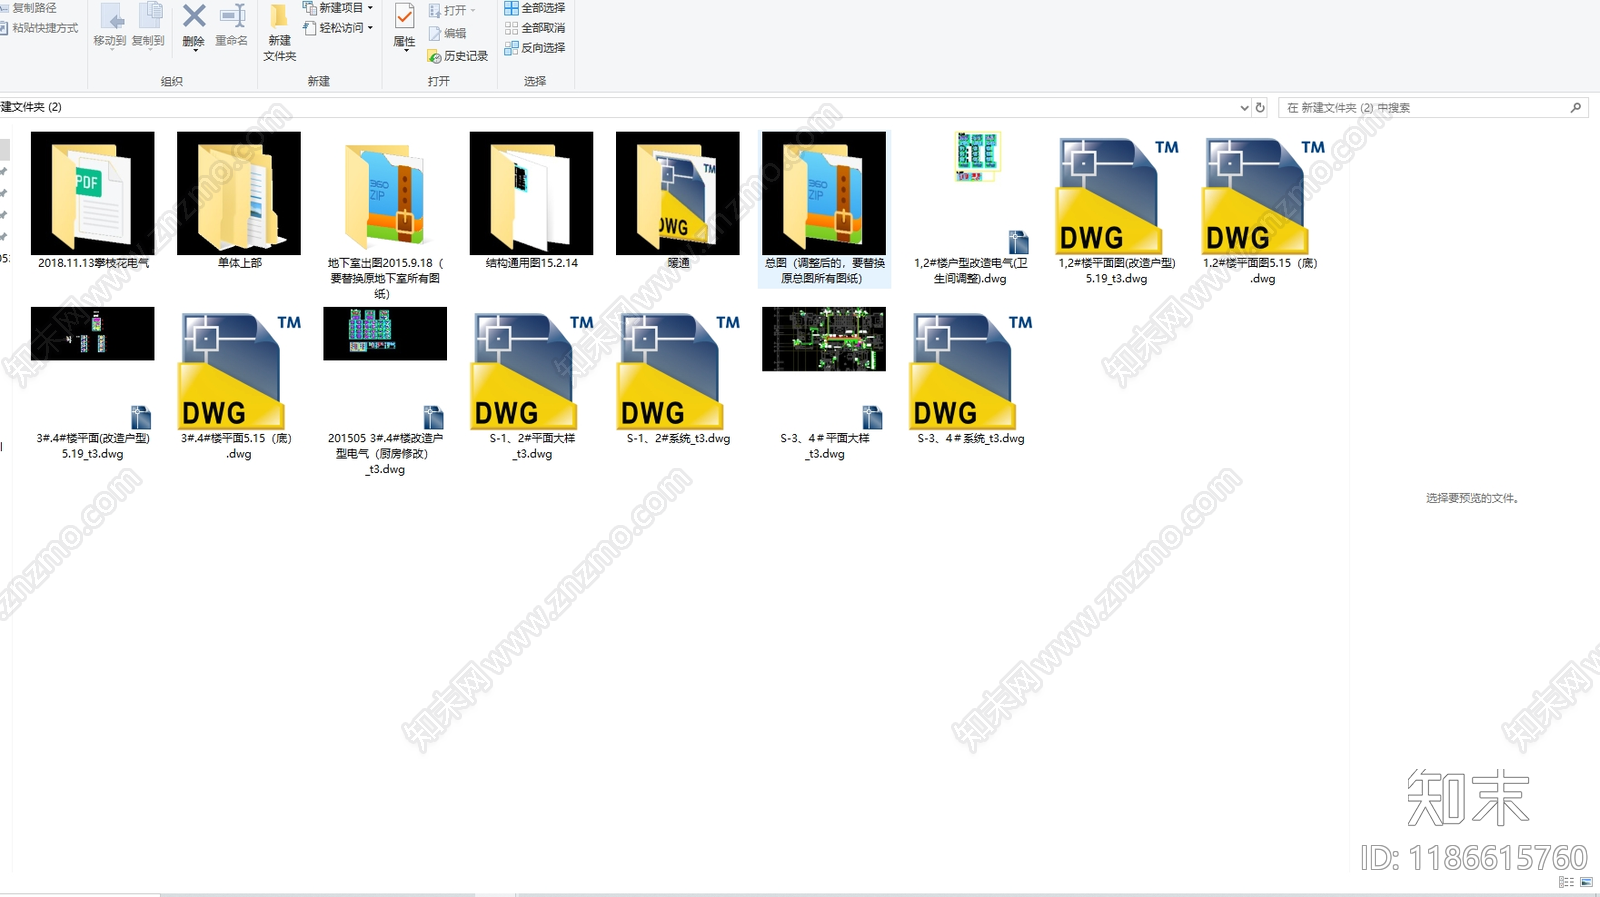Click 全部取消 to deselect all
Screen dimensions: 1600x897
point(535,28)
